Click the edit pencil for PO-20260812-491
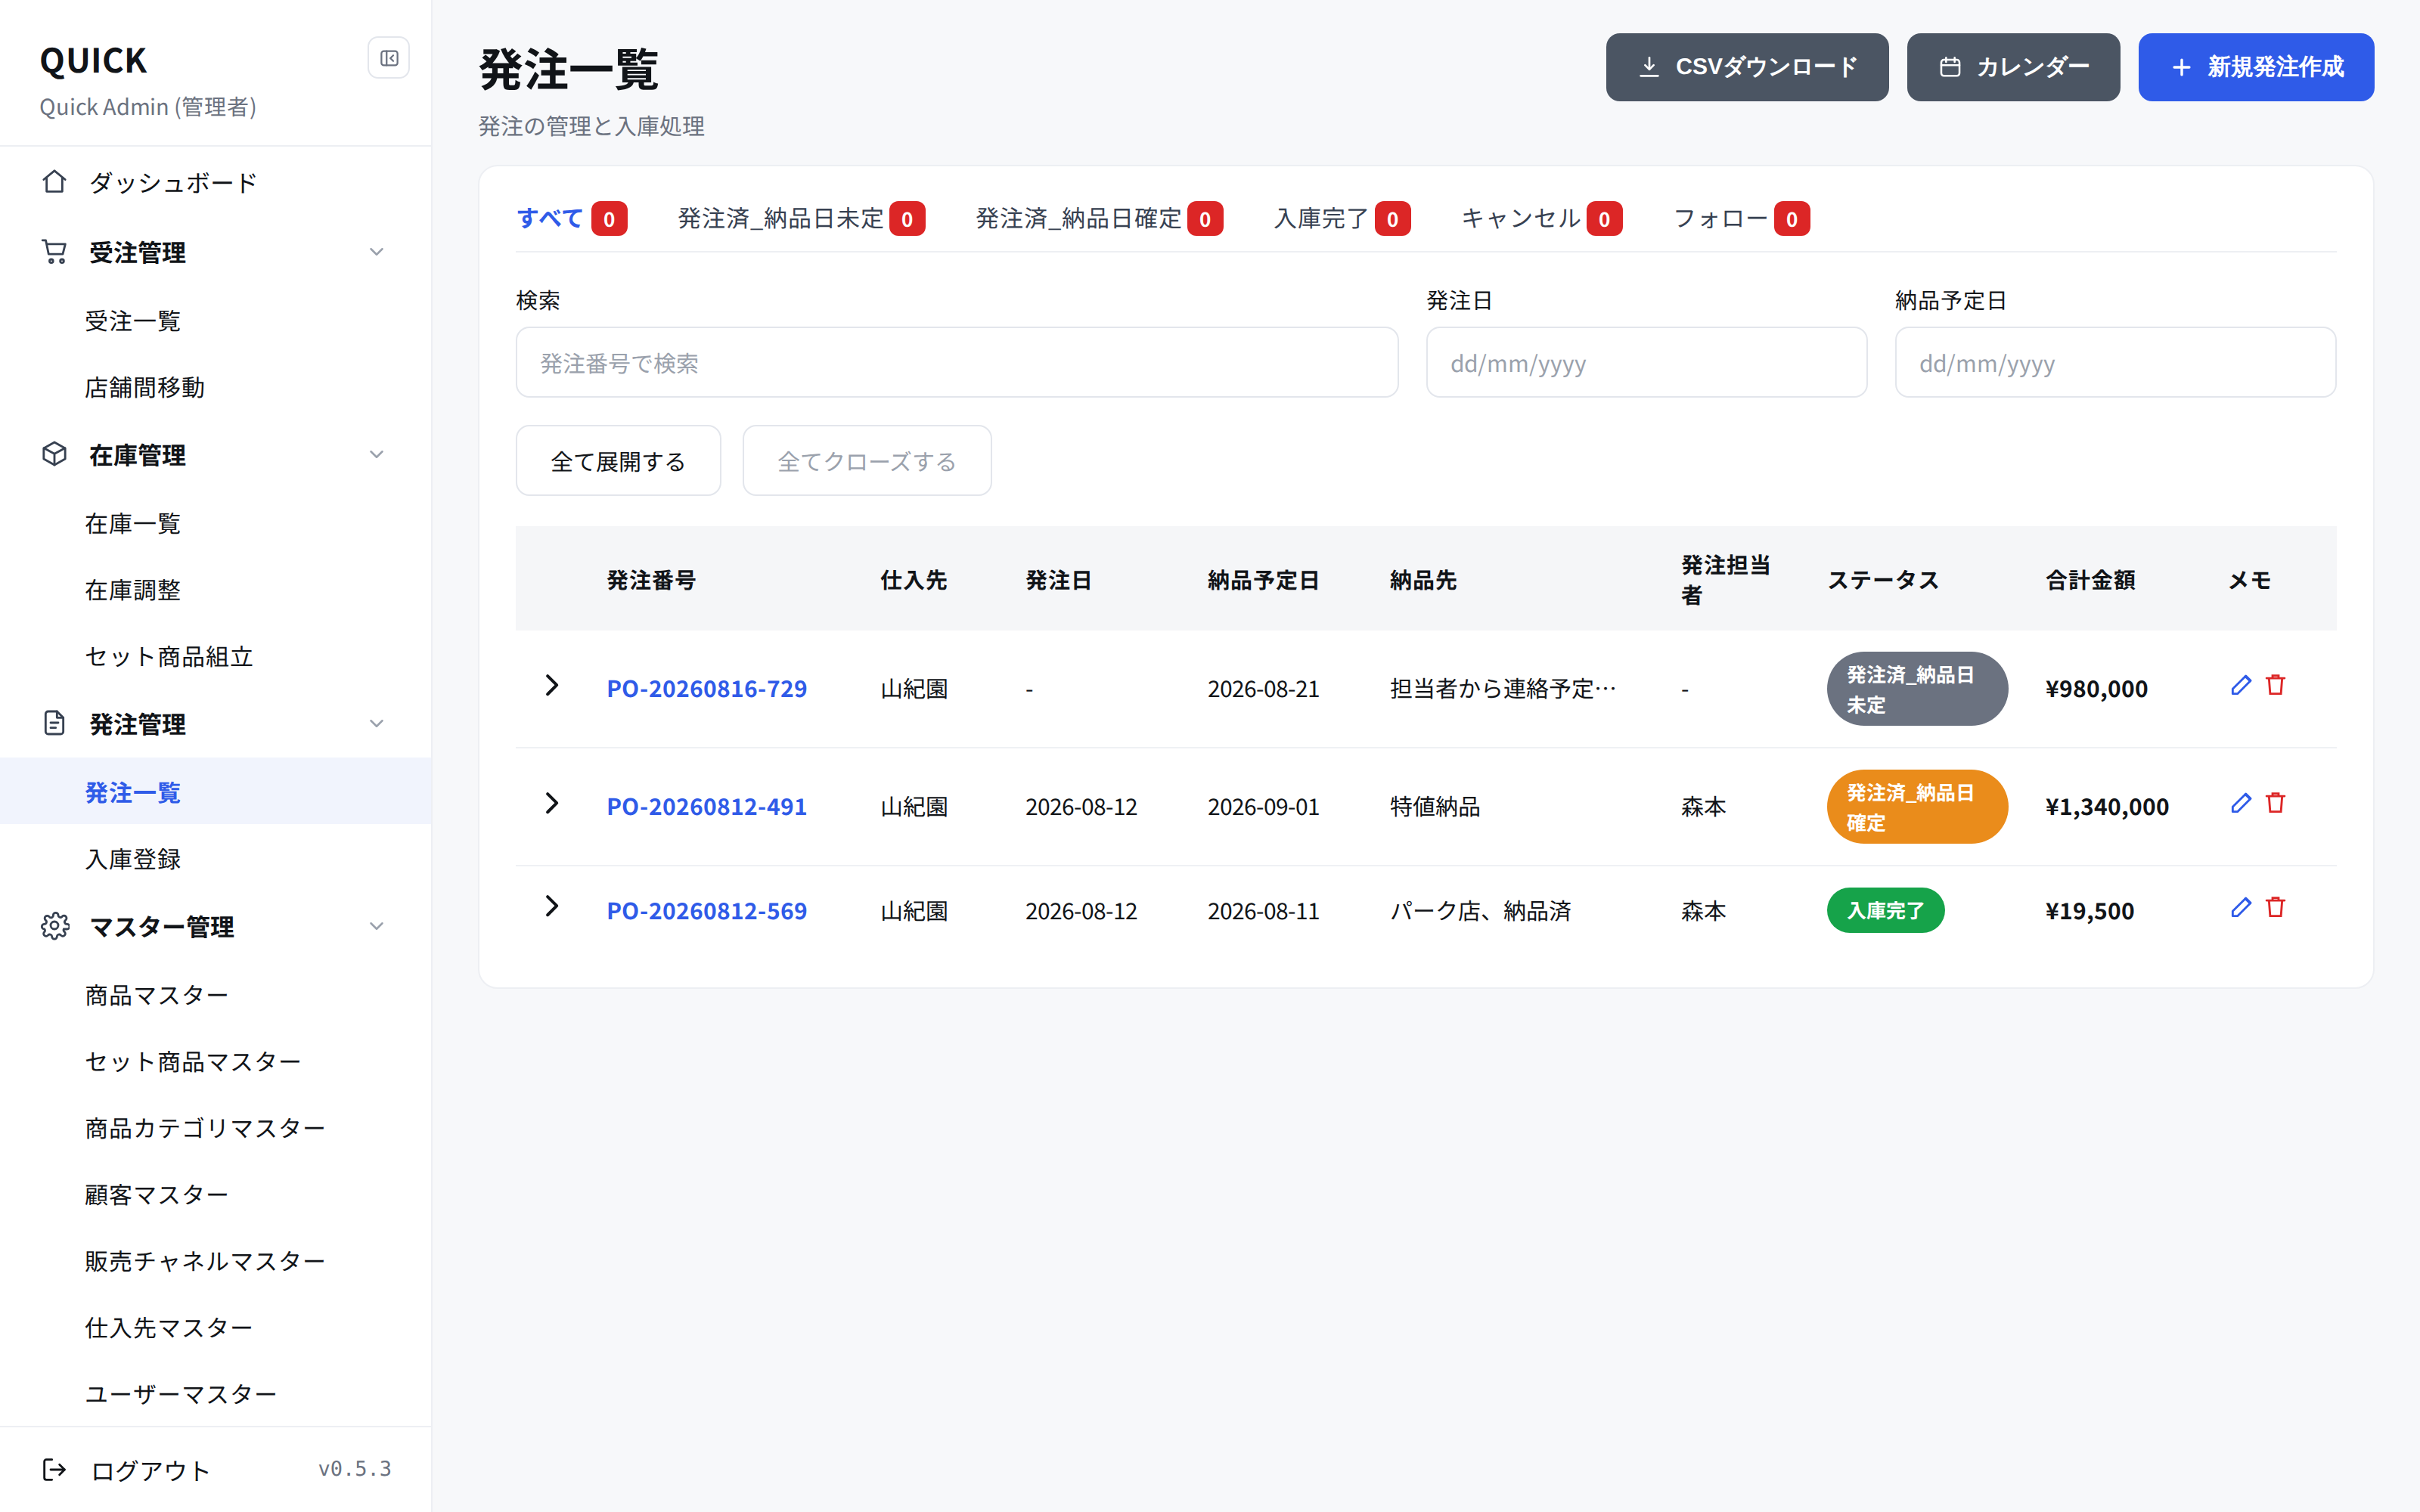Image resolution: width=2420 pixels, height=1512 pixels. 2241,803
